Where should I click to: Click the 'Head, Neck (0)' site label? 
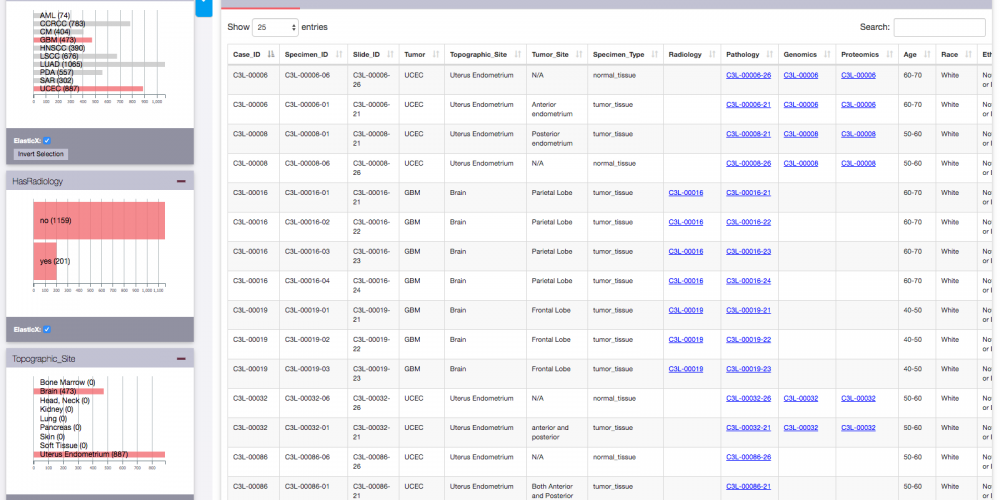pyautogui.click(x=64, y=401)
